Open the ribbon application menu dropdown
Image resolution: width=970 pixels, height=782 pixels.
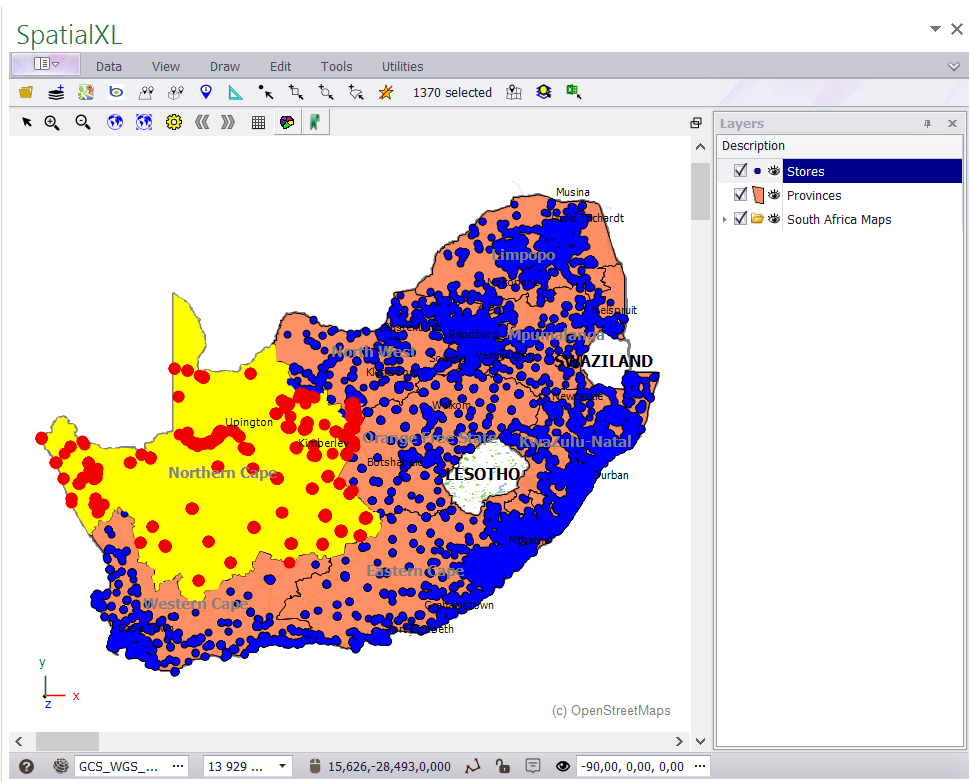[46, 65]
